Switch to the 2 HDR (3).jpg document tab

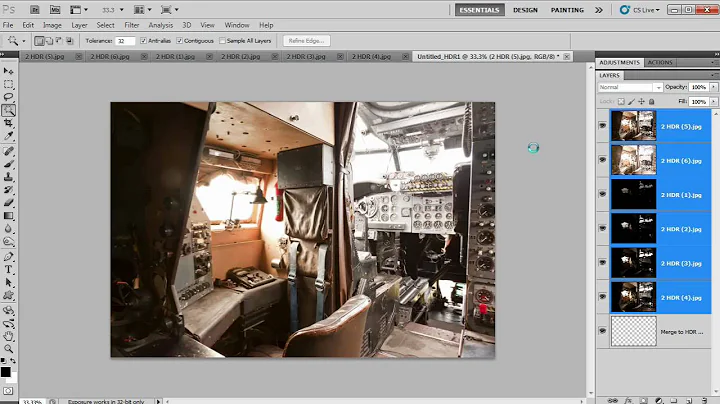coord(306,56)
